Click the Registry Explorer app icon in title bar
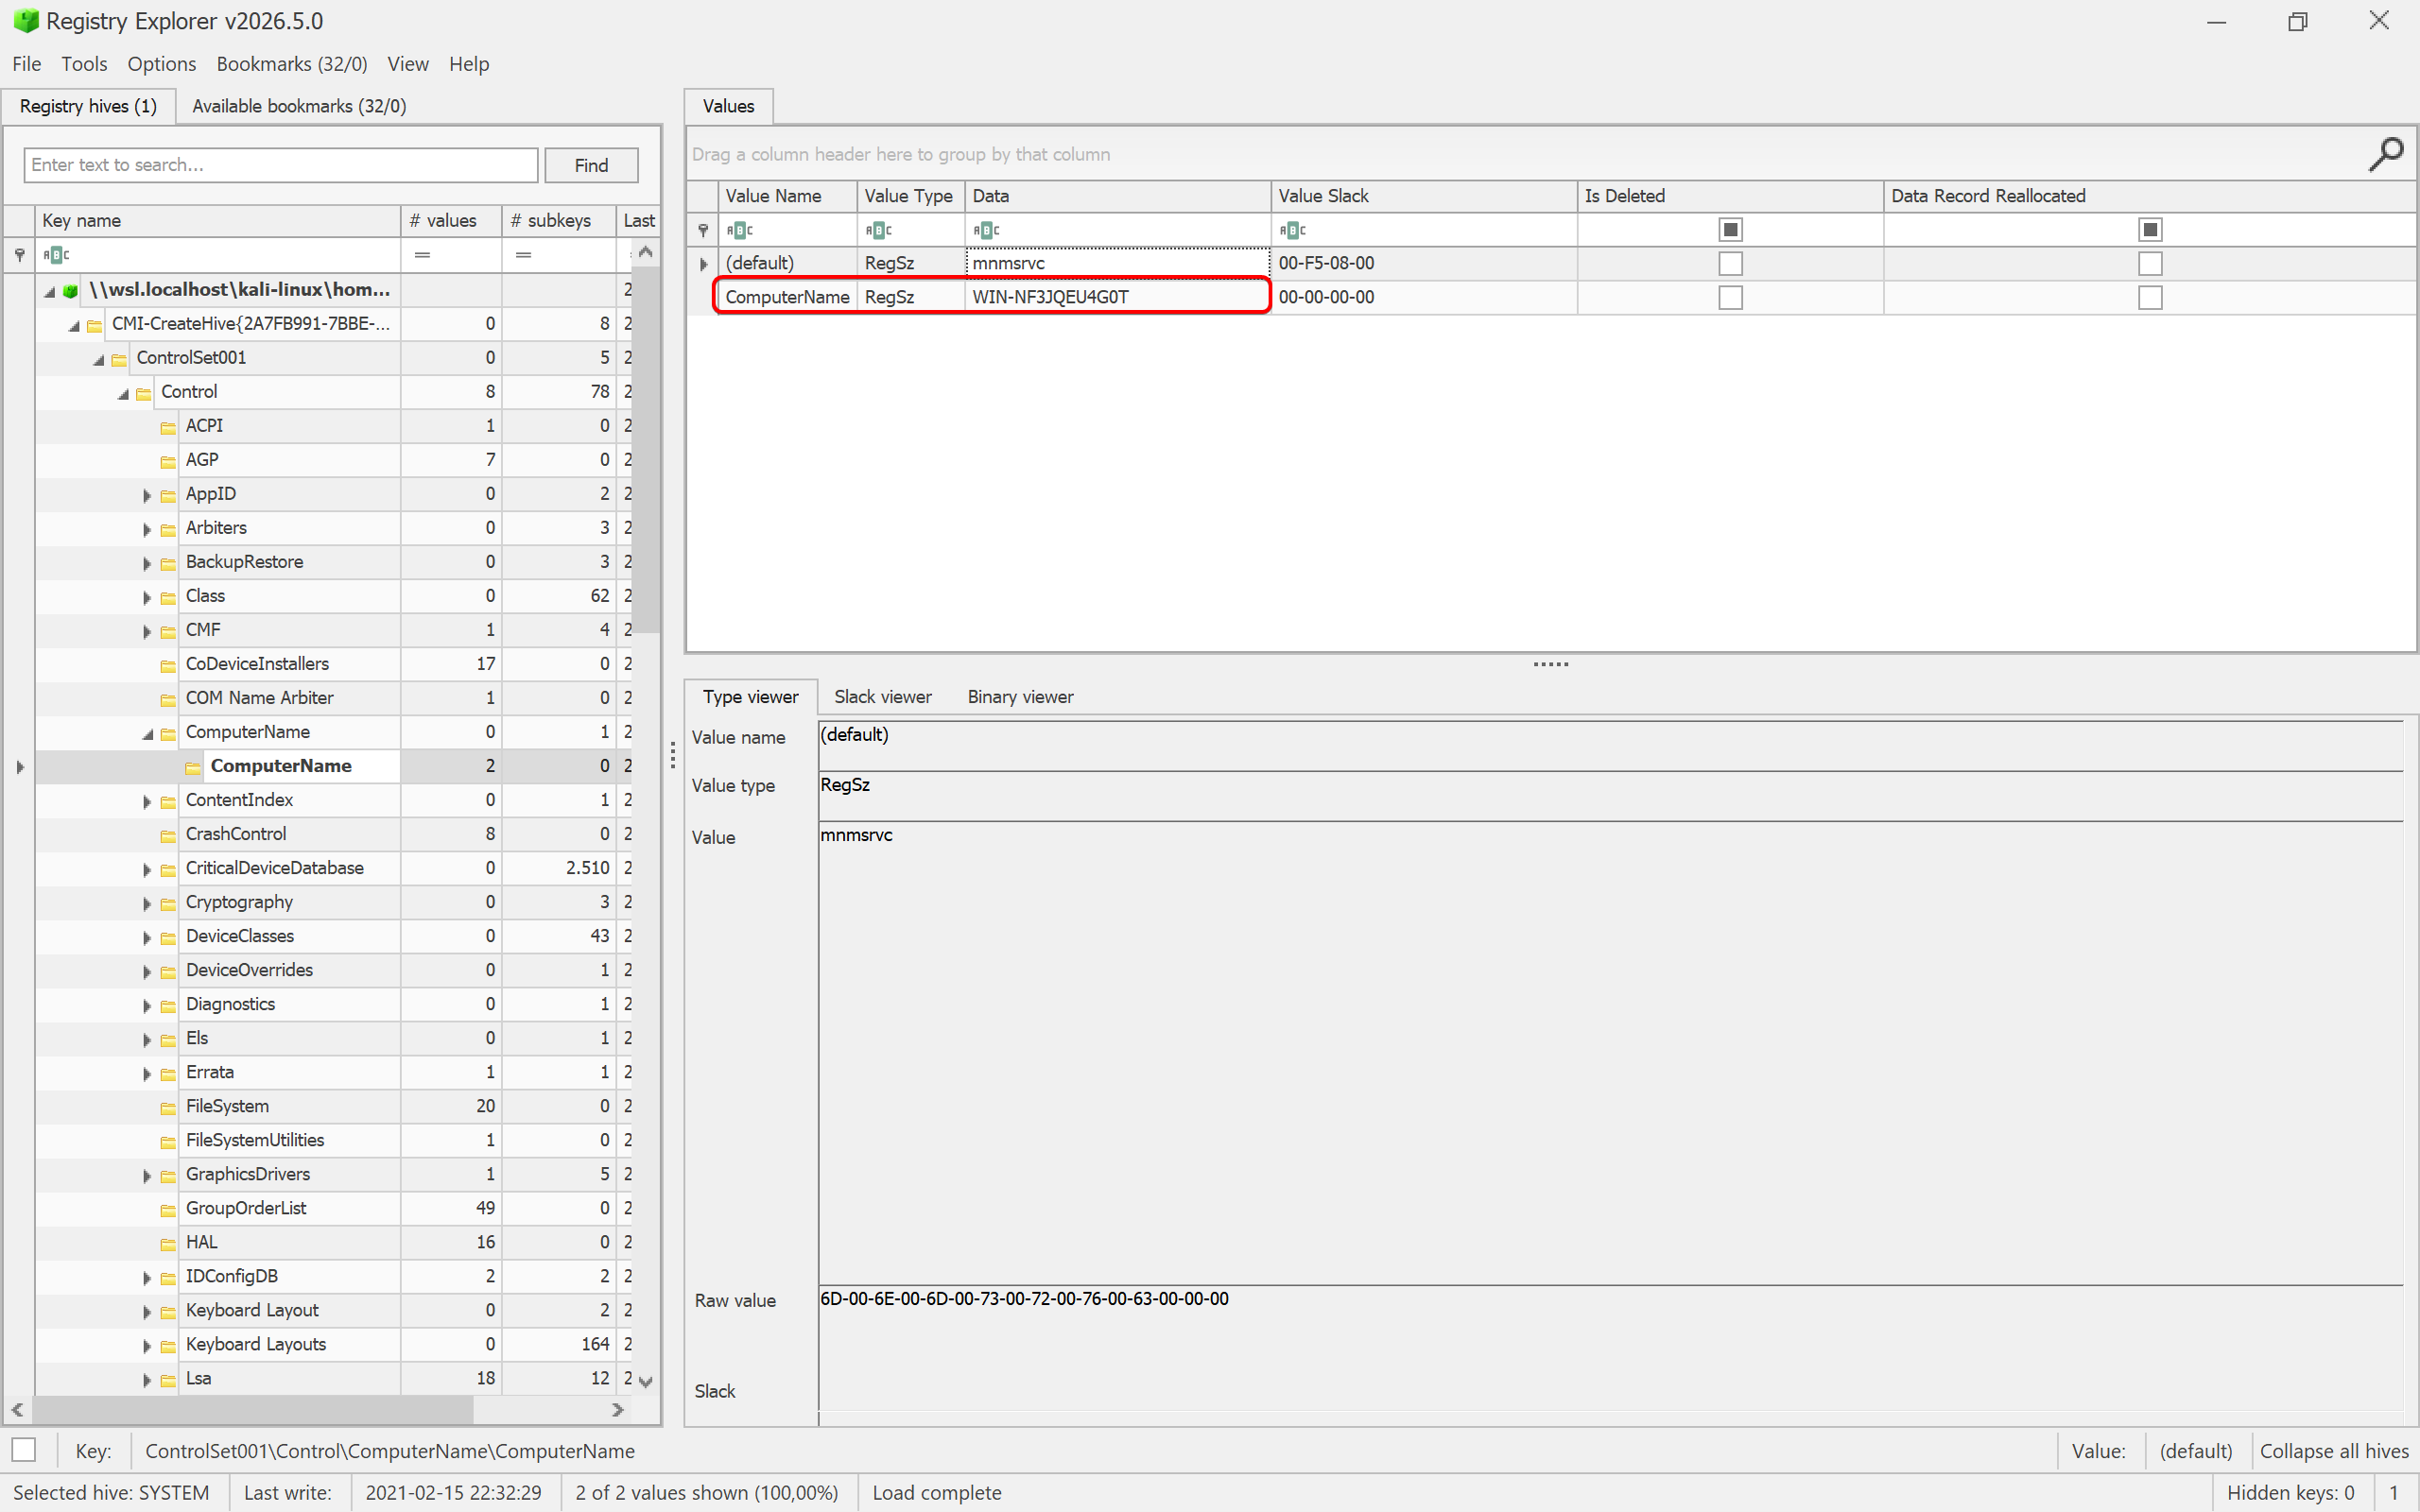Screen dimensions: 2420x1512 [x=25, y=21]
